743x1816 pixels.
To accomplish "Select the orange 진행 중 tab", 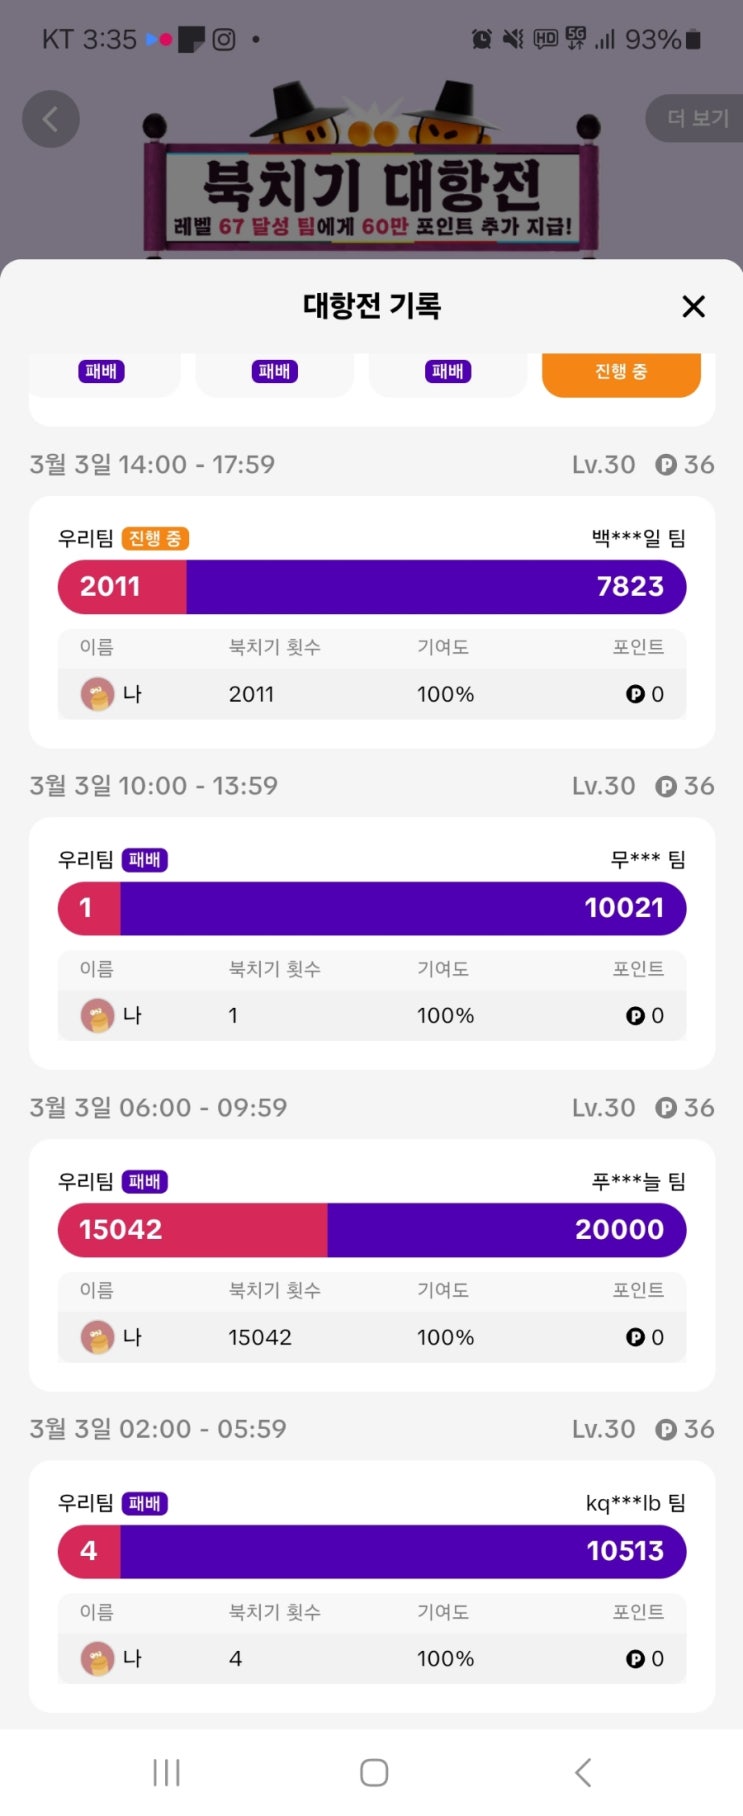I will [621, 372].
